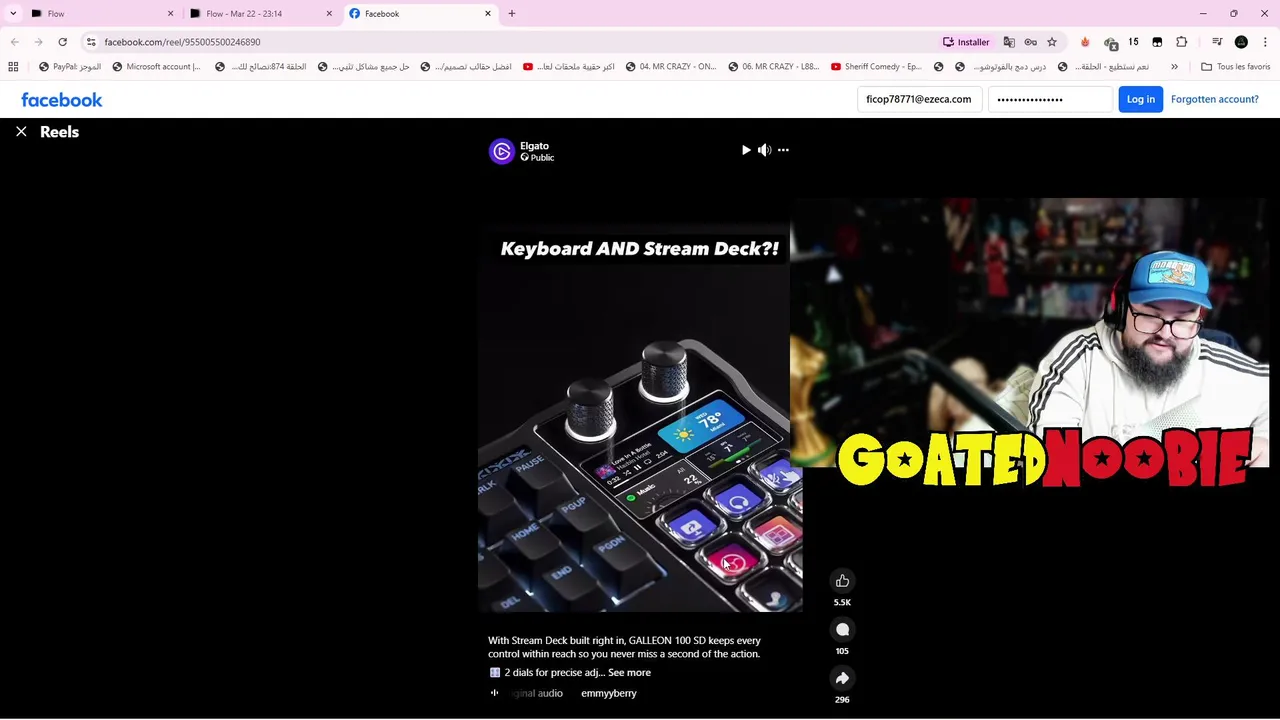
Task: Select the Facebook tab
Action: [420, 14]
